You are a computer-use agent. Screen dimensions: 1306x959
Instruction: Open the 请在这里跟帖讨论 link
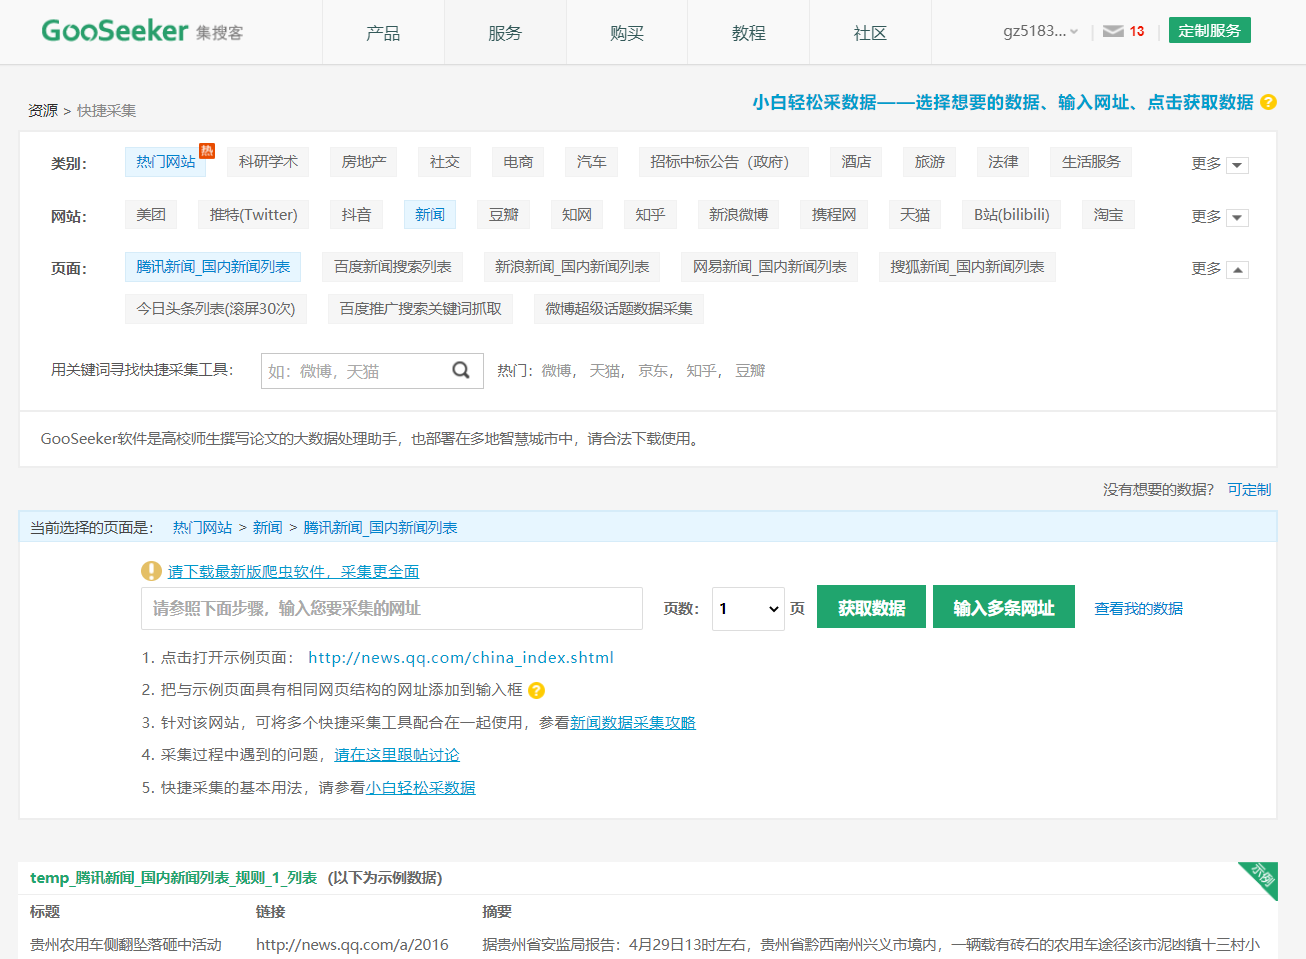(397, 755)
